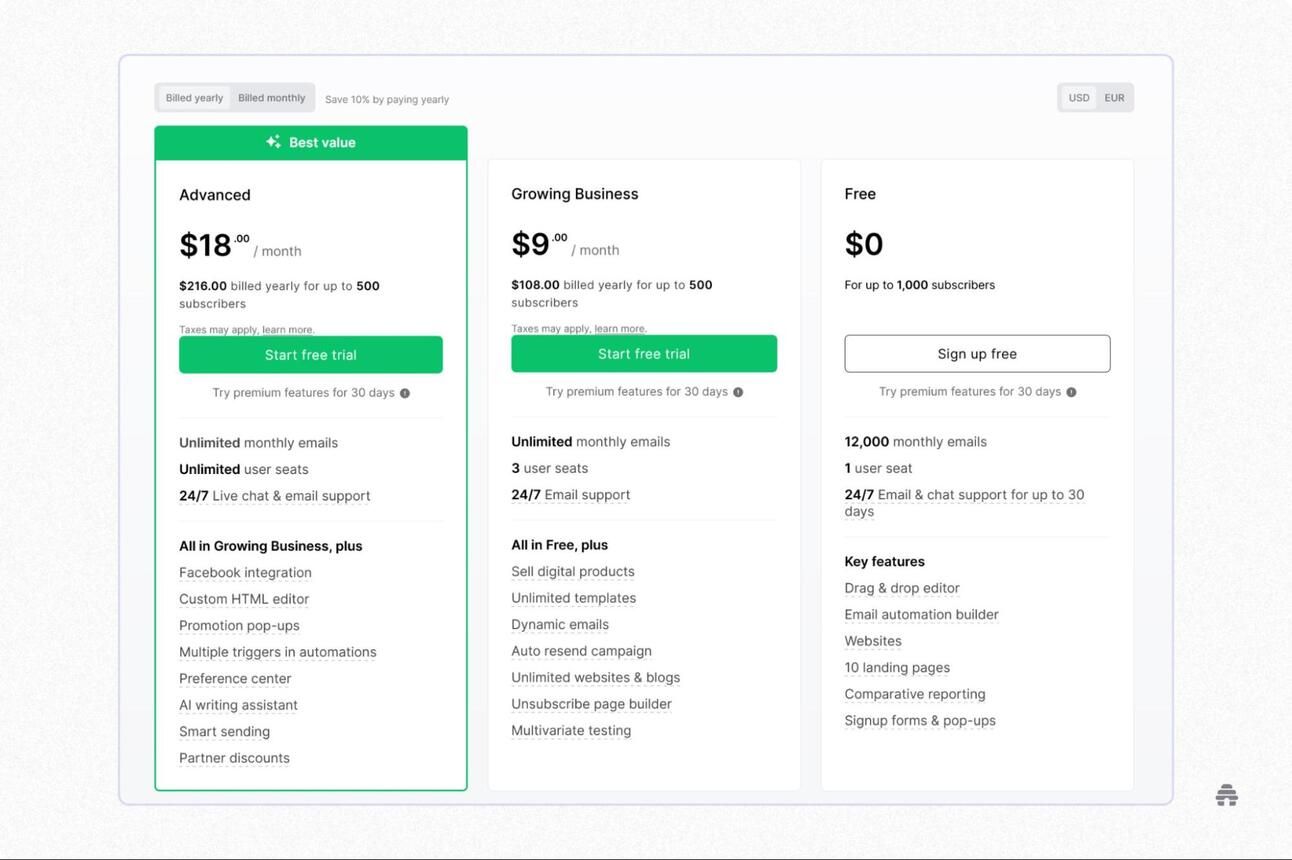
Task: Click Signup forms & pop-ups feature
Action: point(920,721)
